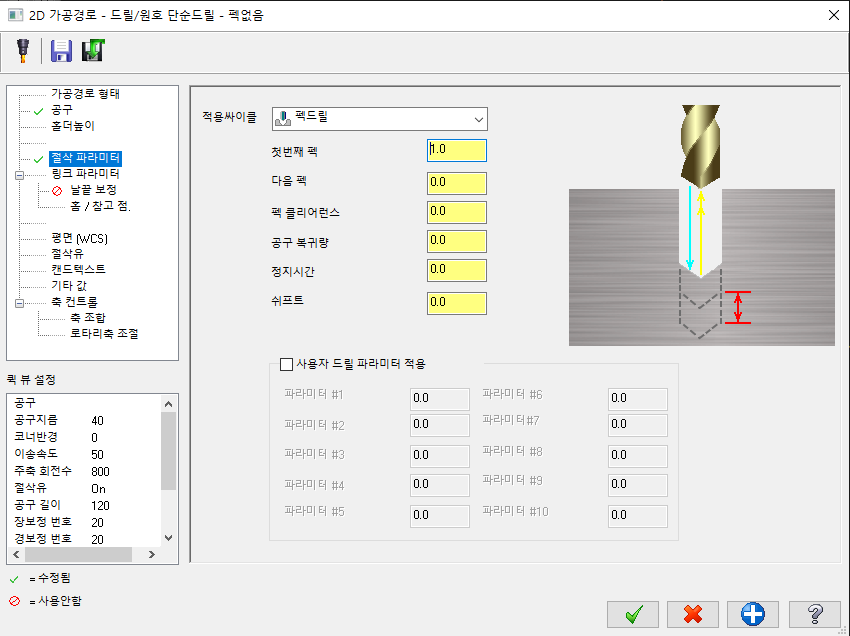Screen dimensions: 850x636
Task: Click the 첫번째 펙 input field
Action: point(456,150)
